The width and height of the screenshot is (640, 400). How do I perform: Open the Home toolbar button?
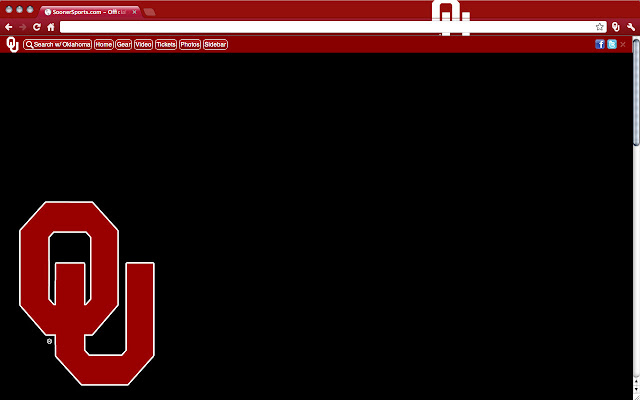[104, 44]
